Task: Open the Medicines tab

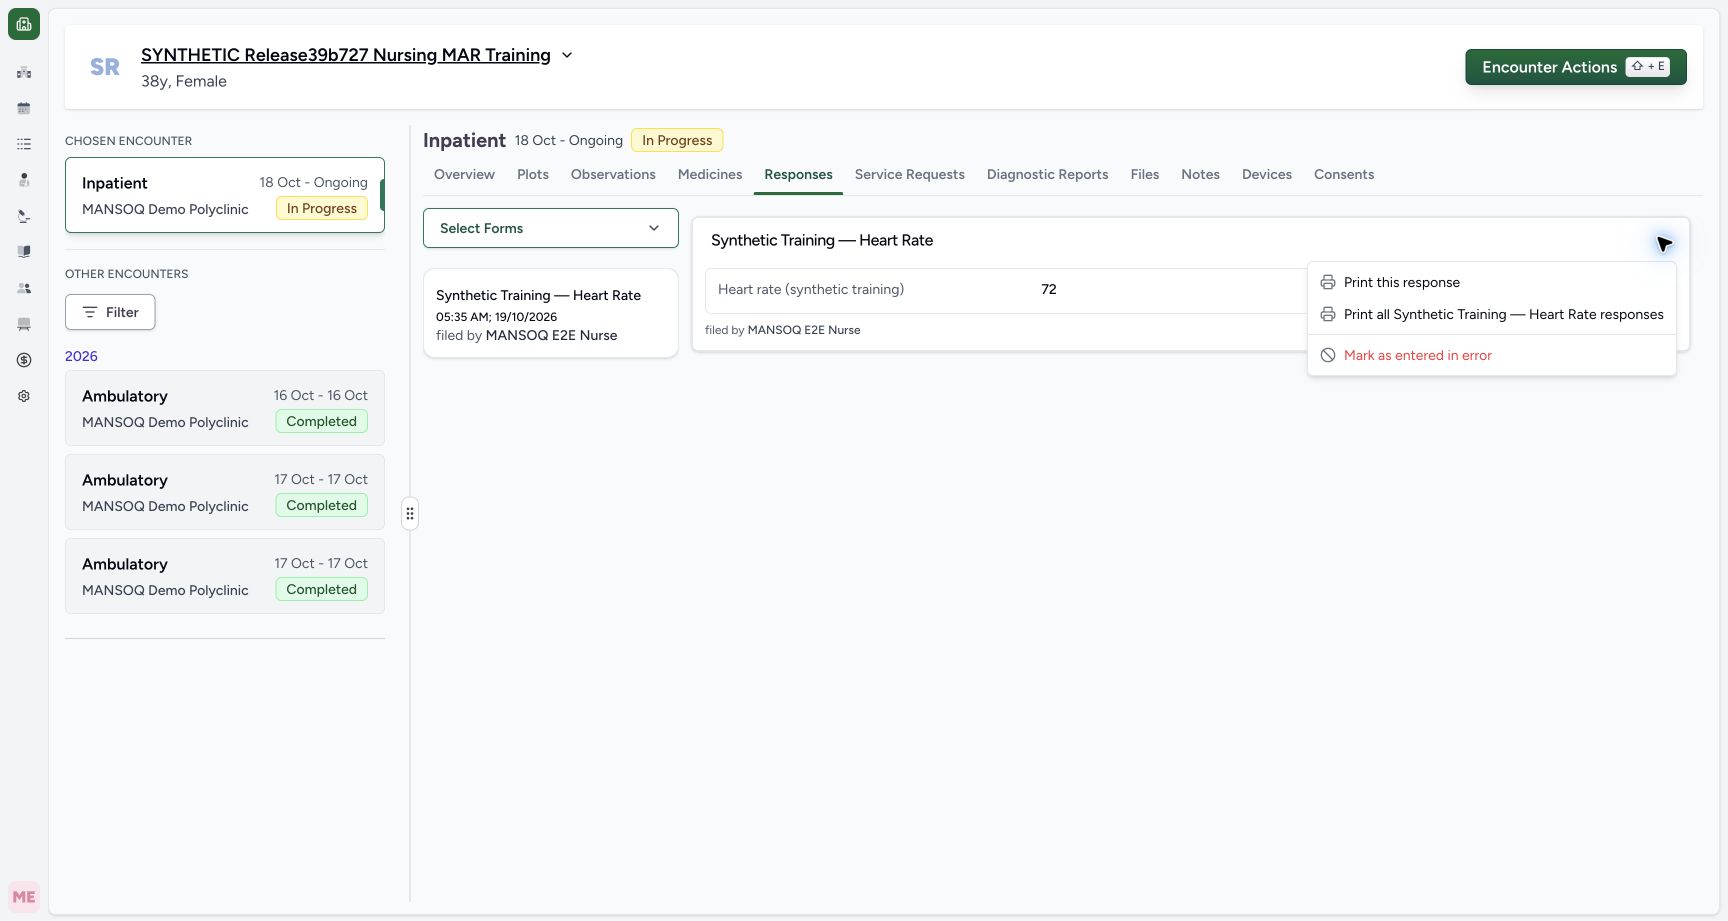Action: pyautogui.click(x=710, y=174)
